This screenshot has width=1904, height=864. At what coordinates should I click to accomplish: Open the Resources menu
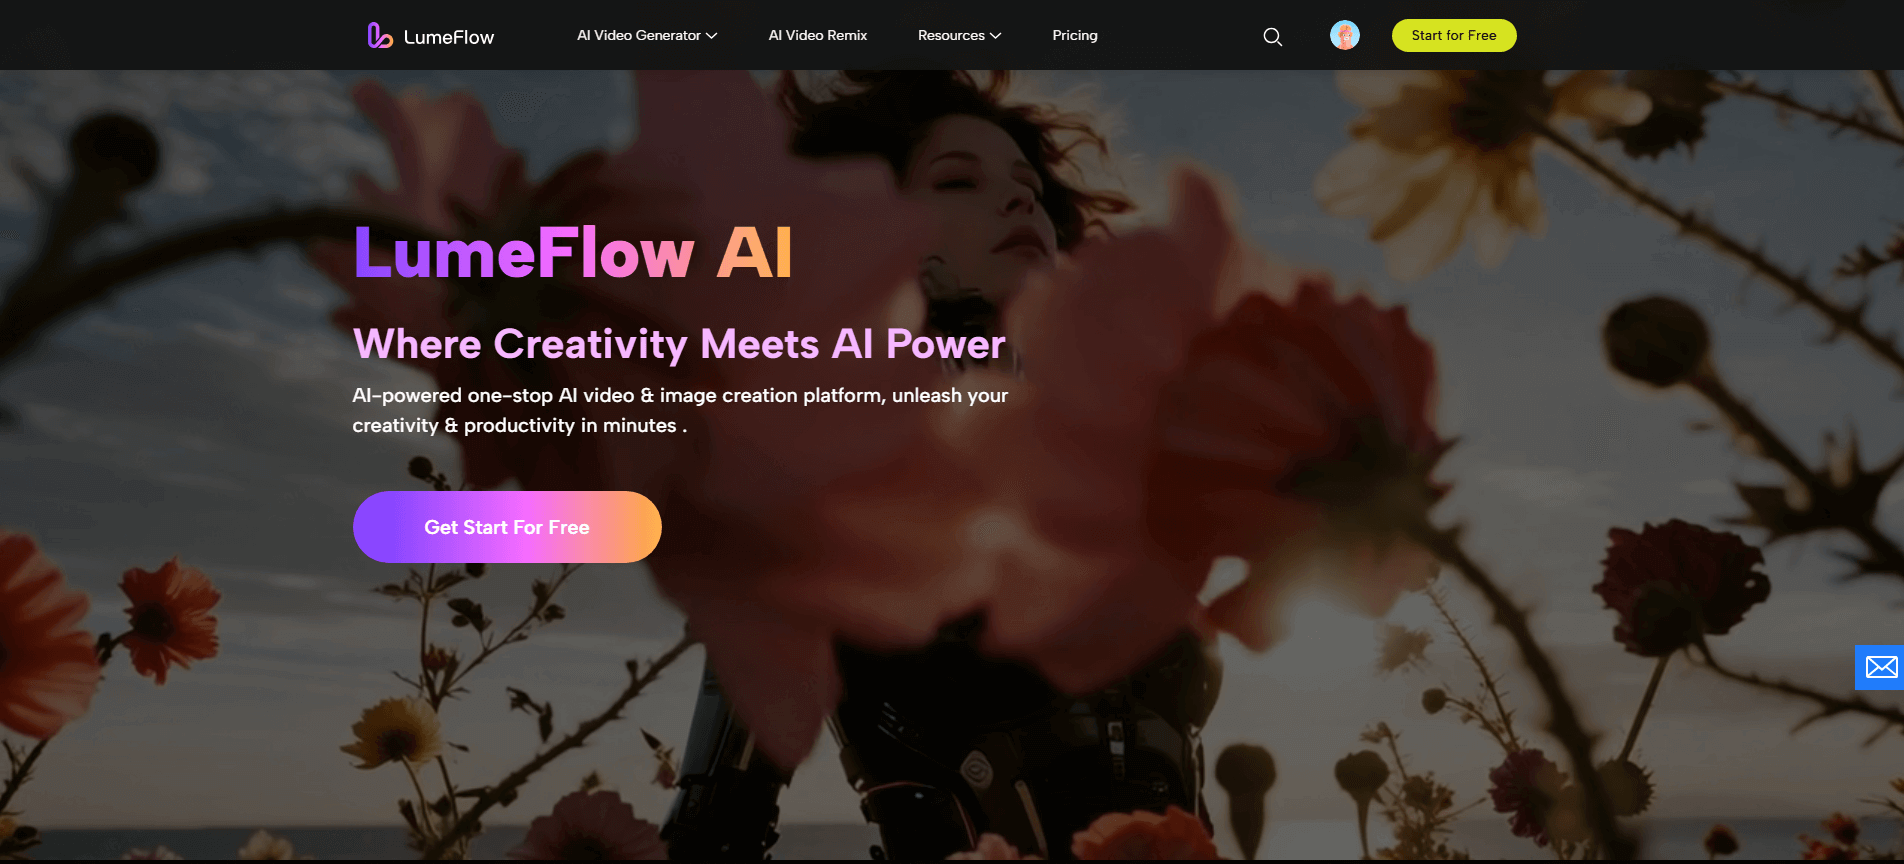click(959, 35)
